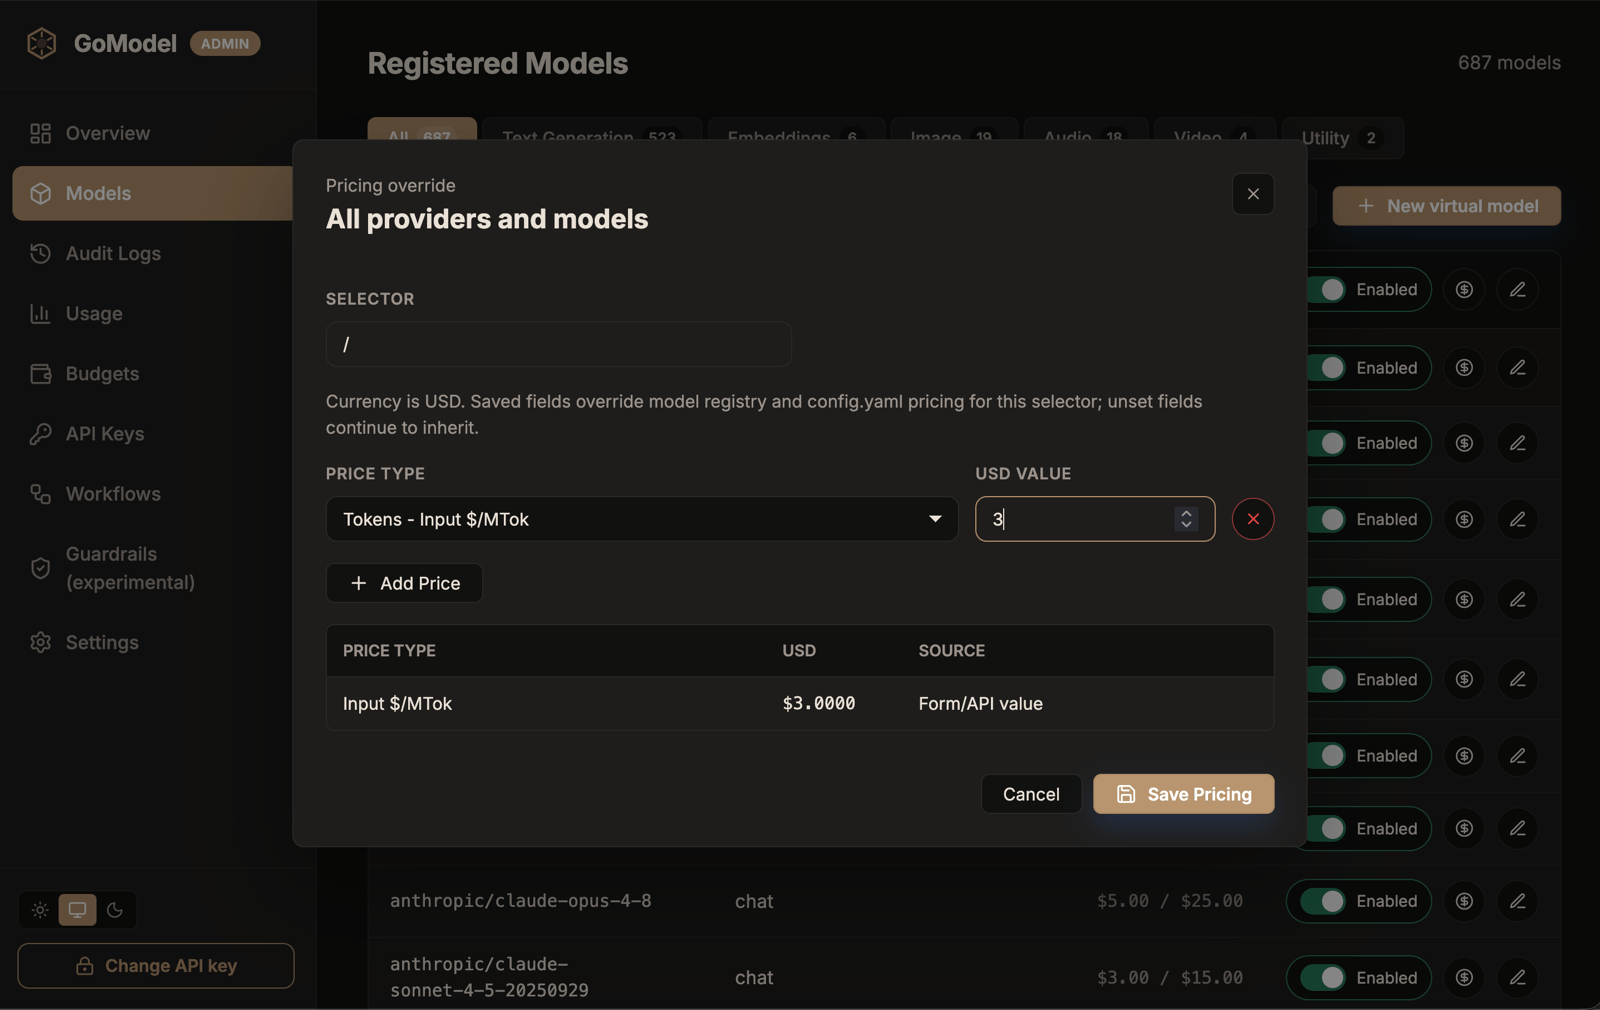Click the Selector input field
The image size is (1600, 1010).
[x=558, y=344]
